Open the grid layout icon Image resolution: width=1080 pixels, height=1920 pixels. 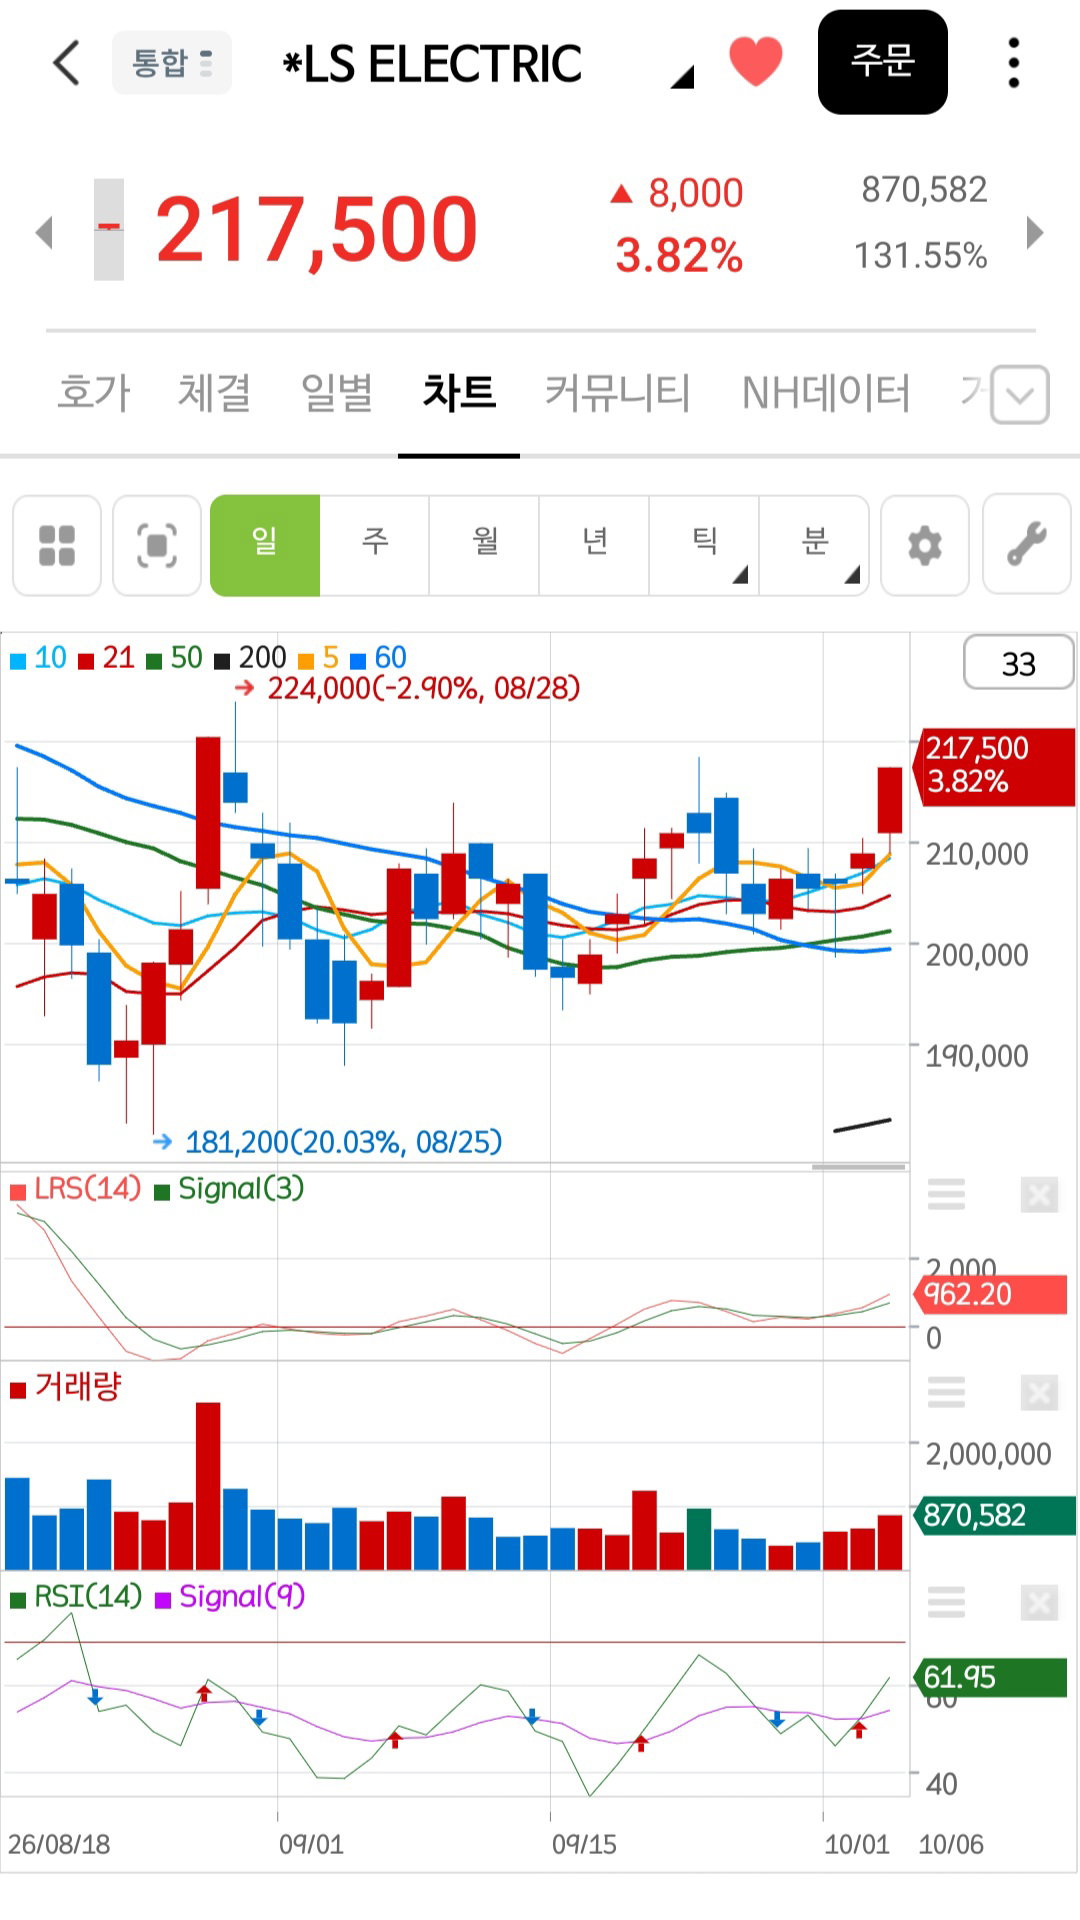coord(57,545)
